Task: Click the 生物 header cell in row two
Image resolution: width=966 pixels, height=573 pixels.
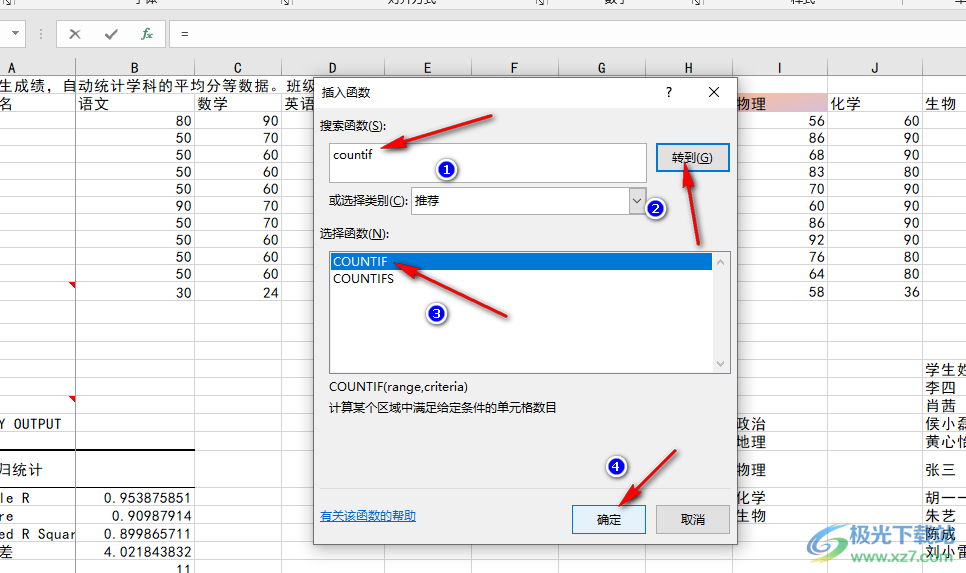Action: coord(944,104)
